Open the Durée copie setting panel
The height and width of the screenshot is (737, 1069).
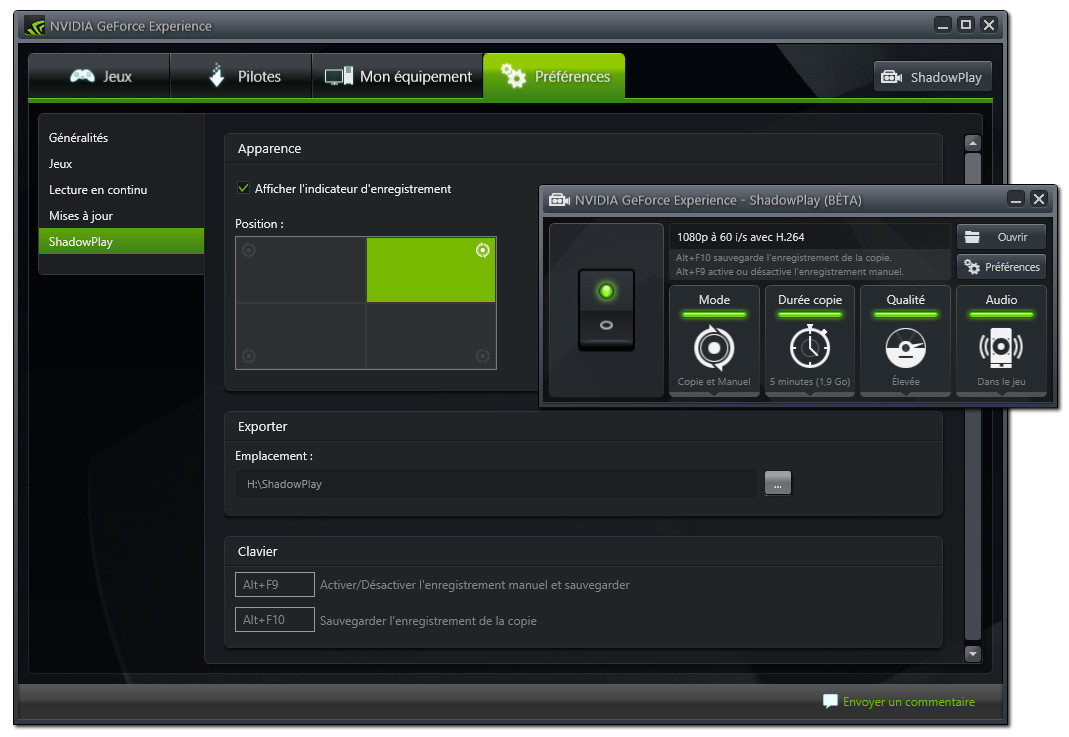tap(810, 341)
